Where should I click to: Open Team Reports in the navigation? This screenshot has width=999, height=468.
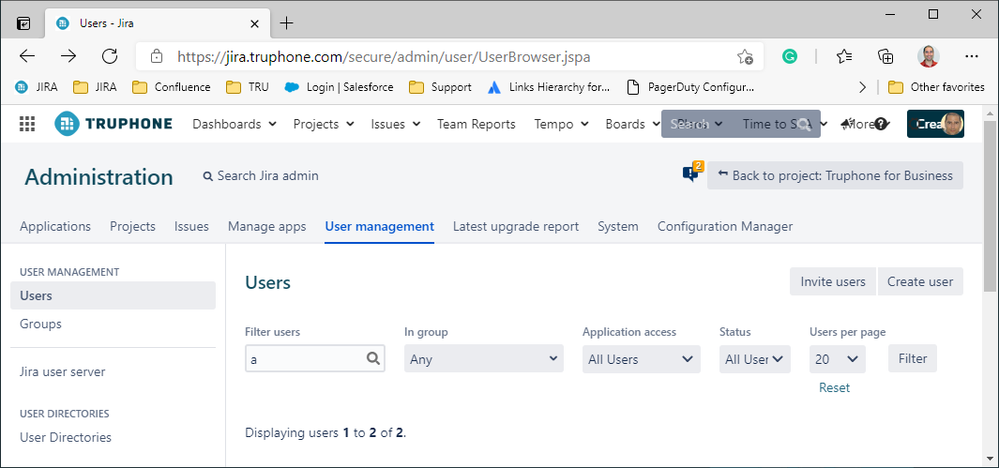coord(476,124)
